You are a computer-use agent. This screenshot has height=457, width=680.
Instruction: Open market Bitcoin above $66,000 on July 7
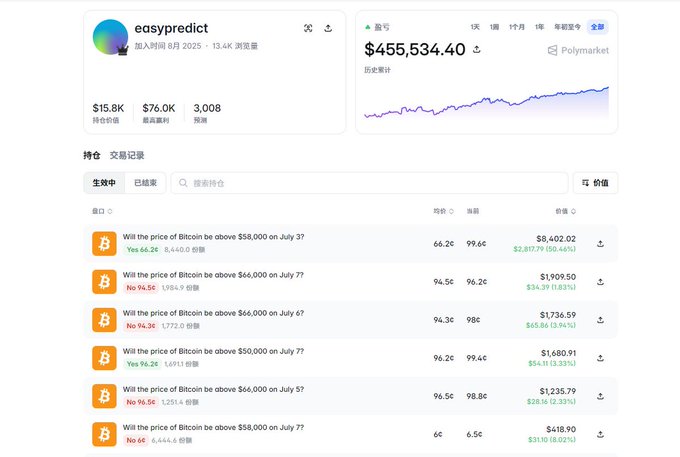coord(213,275)
